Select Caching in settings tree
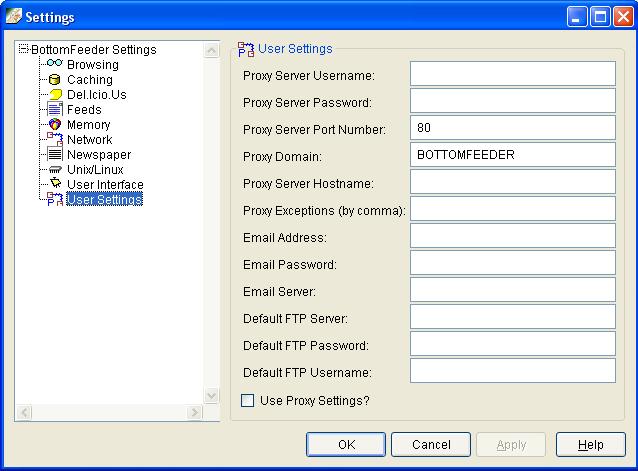 point(90,80)
